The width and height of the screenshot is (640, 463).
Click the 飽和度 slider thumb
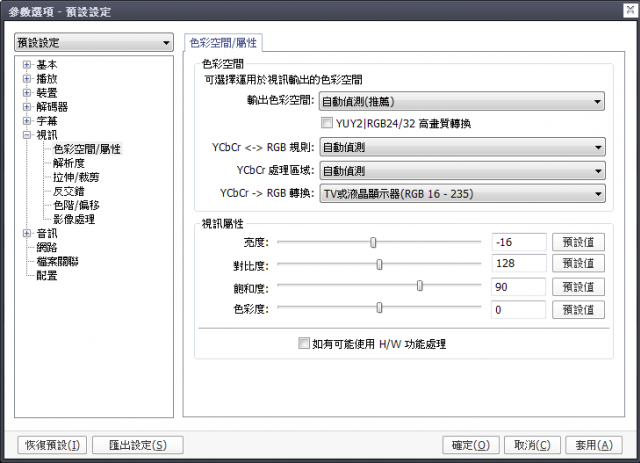(420, 286)
